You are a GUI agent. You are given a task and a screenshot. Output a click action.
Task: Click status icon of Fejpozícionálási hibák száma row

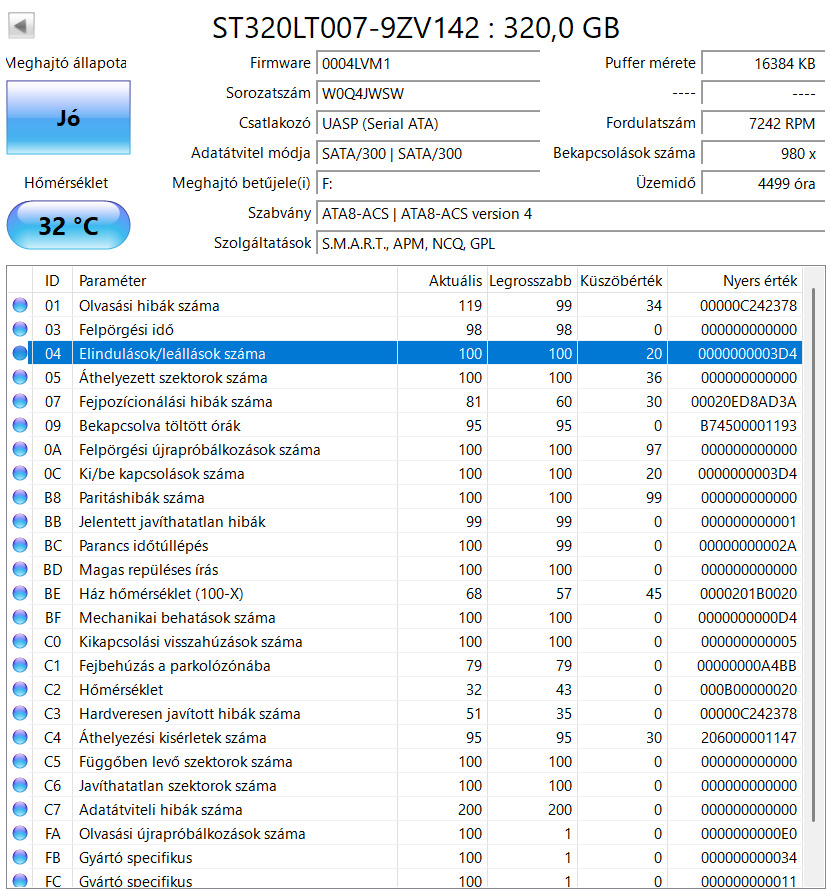(x=20, y=401)
